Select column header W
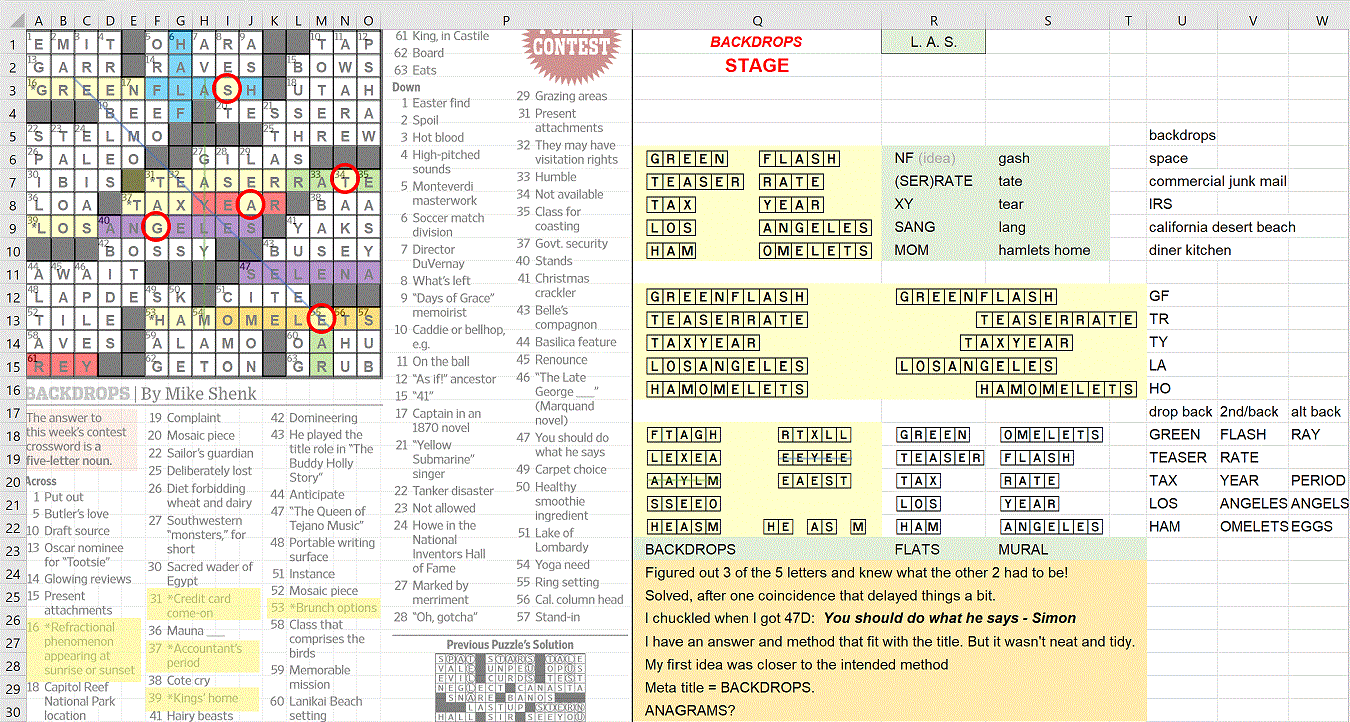The height and width of the screenshot is (722, 1350). [x=1320, y=20]
